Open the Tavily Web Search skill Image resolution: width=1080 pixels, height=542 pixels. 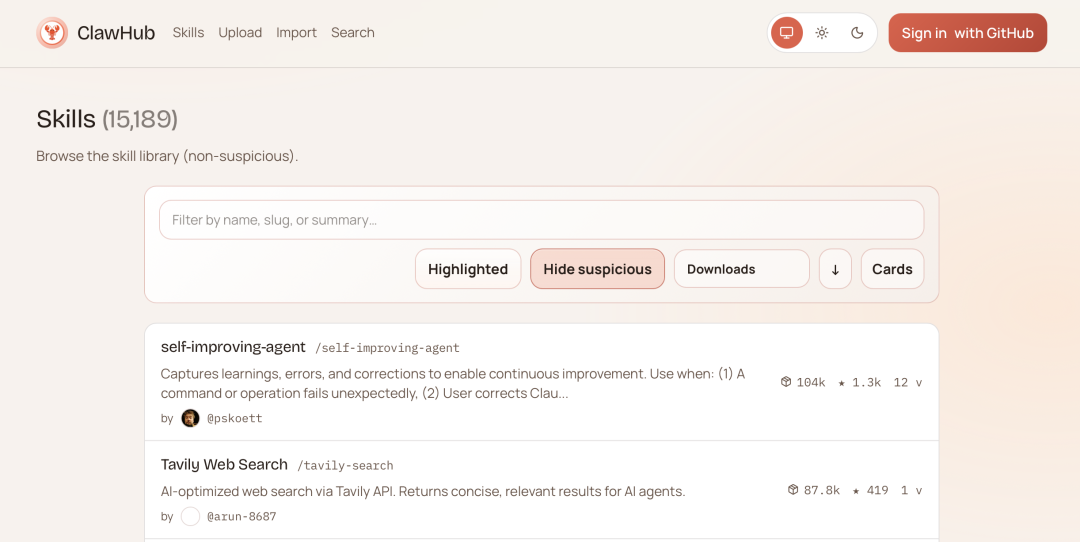click(x=224, y=465)
